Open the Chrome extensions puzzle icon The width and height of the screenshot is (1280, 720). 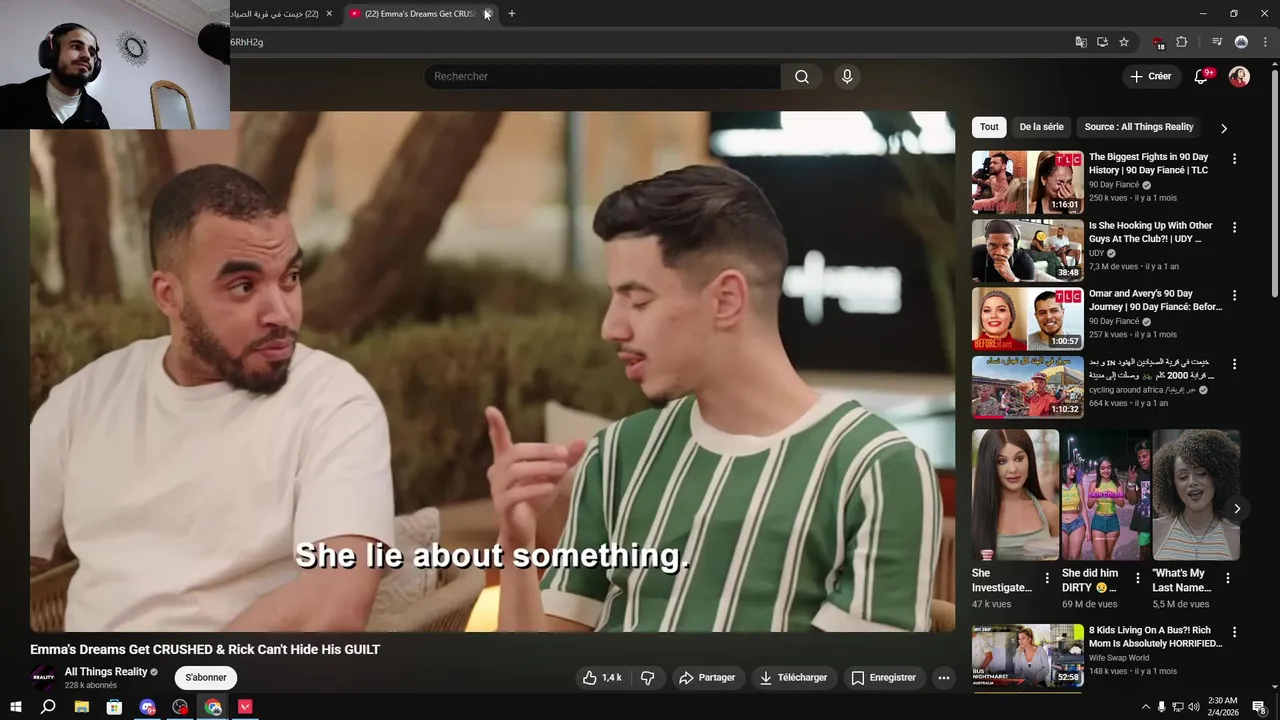(x=1182, y=42)
